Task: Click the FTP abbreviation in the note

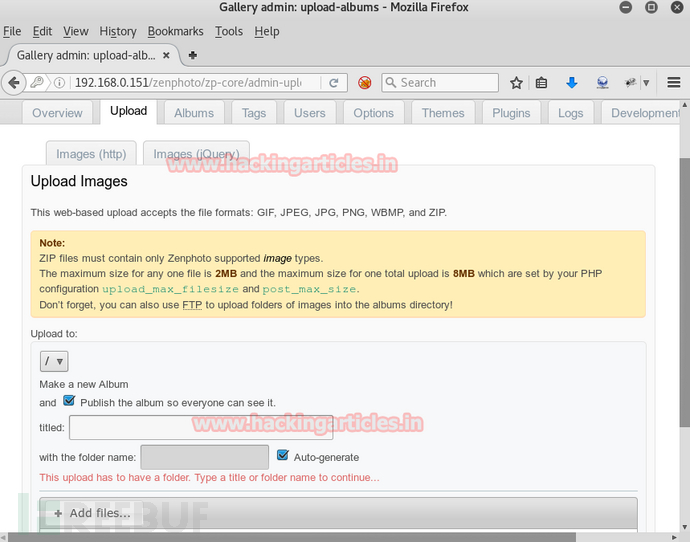Action: pyautogui.click(x=192, y=304)
